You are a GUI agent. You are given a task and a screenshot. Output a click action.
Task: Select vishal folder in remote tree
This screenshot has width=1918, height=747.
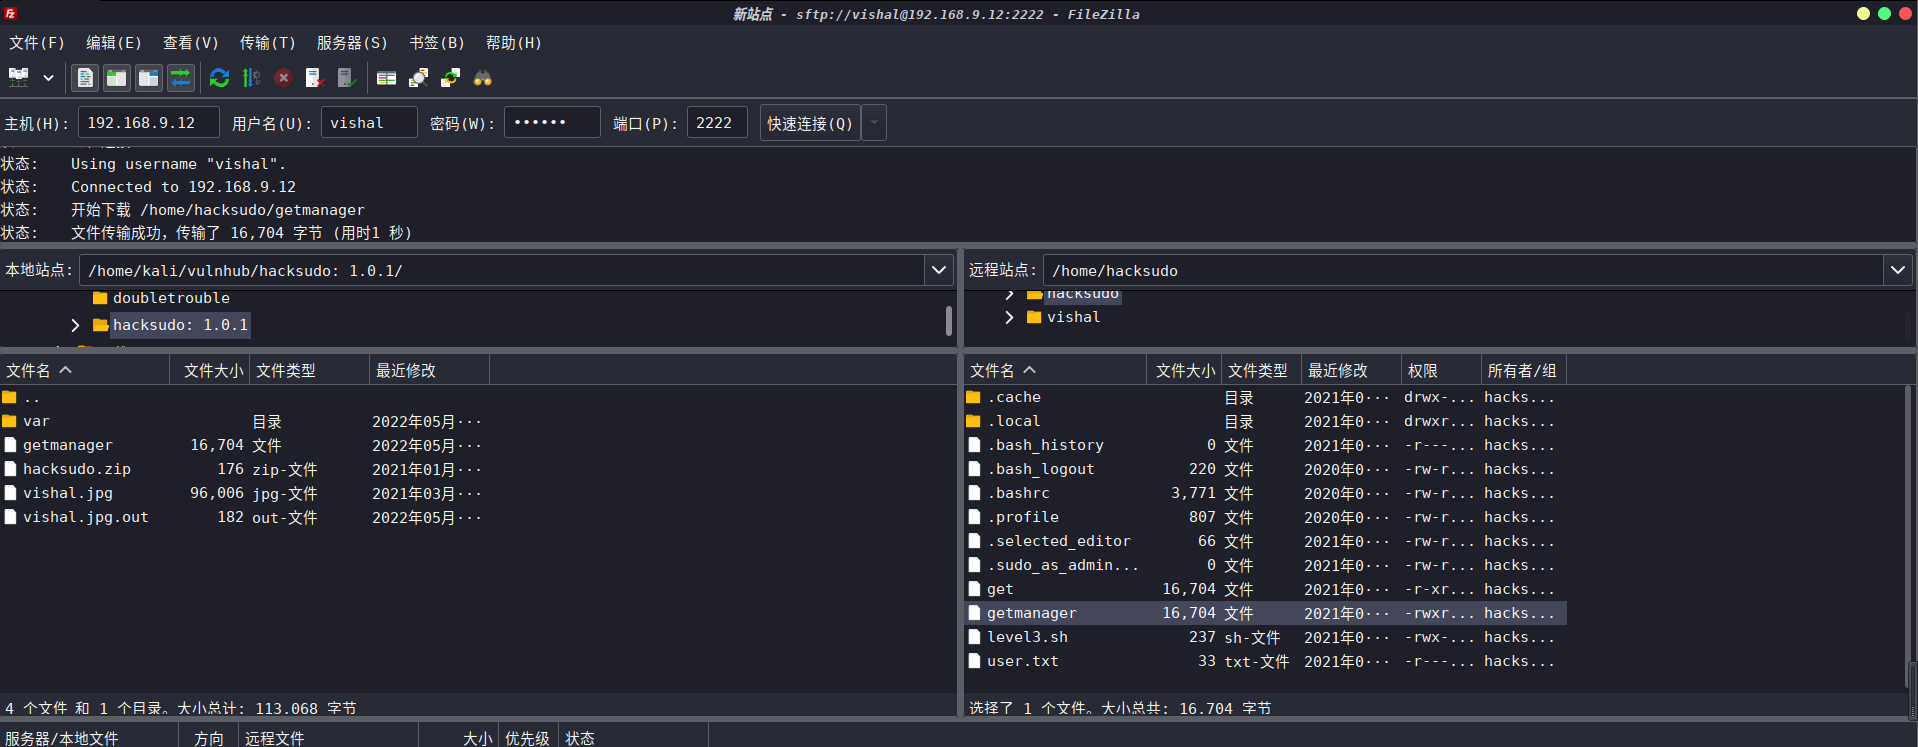[1073, 317]
